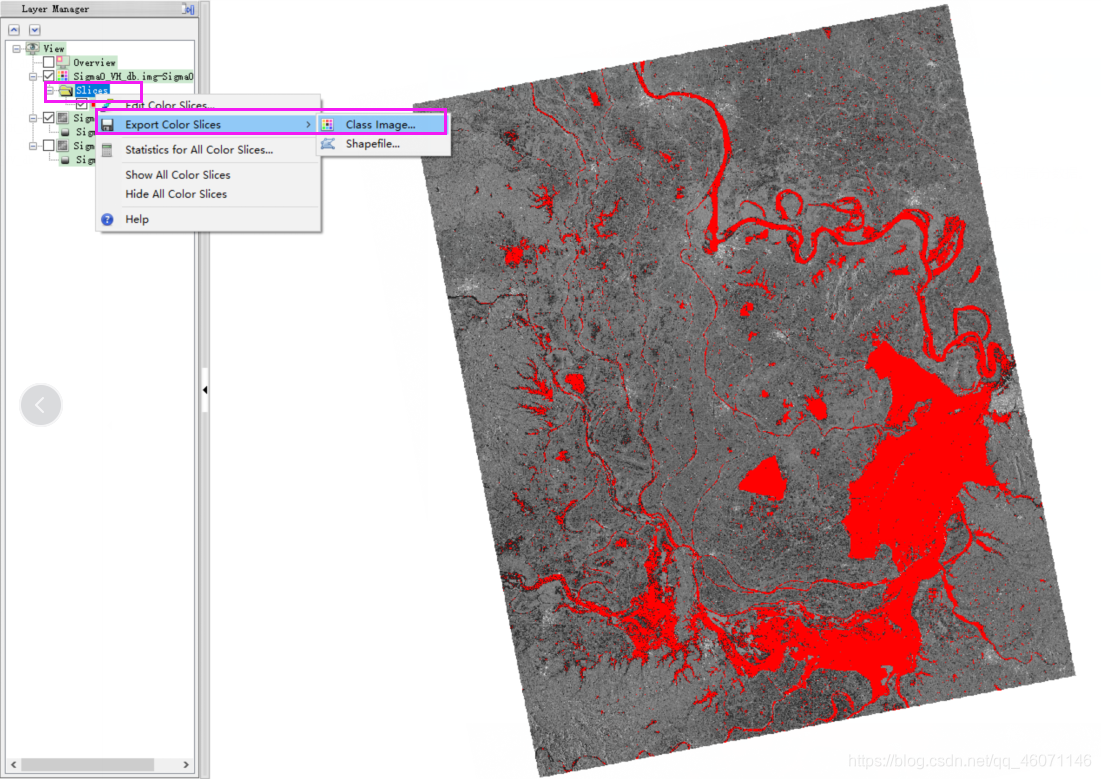Collapse the Slices folder node
The image size is (1101, 779).
tap(51, 90)
